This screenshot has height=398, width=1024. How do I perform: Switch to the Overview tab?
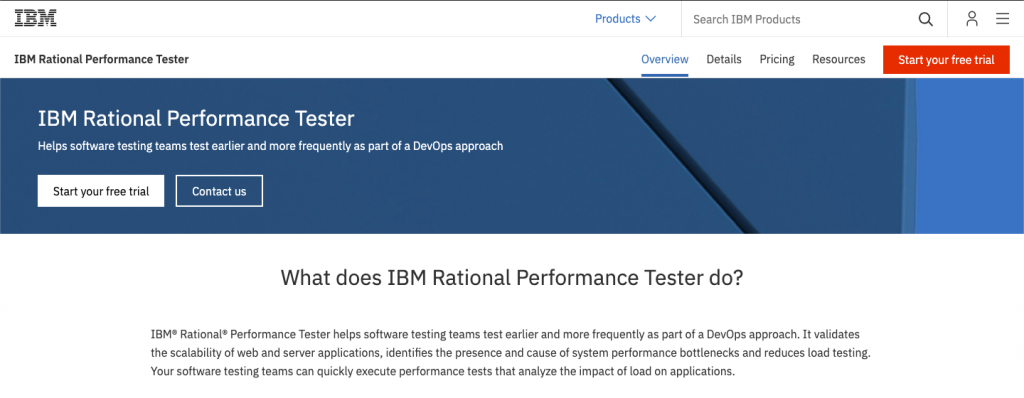pyautogui.click(x=665, y=59)
